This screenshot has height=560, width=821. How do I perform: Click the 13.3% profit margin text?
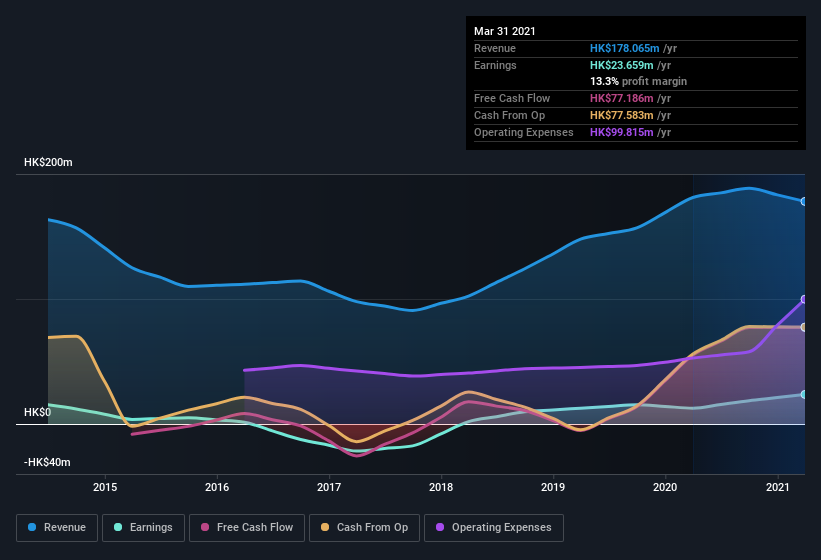click(x=638, y=81)
